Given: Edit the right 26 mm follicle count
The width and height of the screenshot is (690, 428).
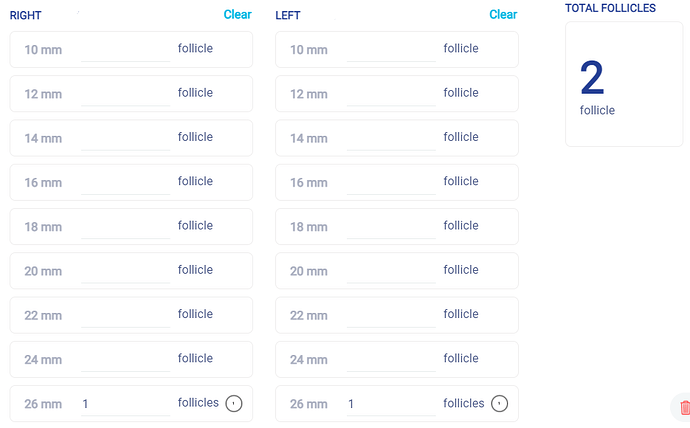Looking at the screenshot, I should click(125, 404).
